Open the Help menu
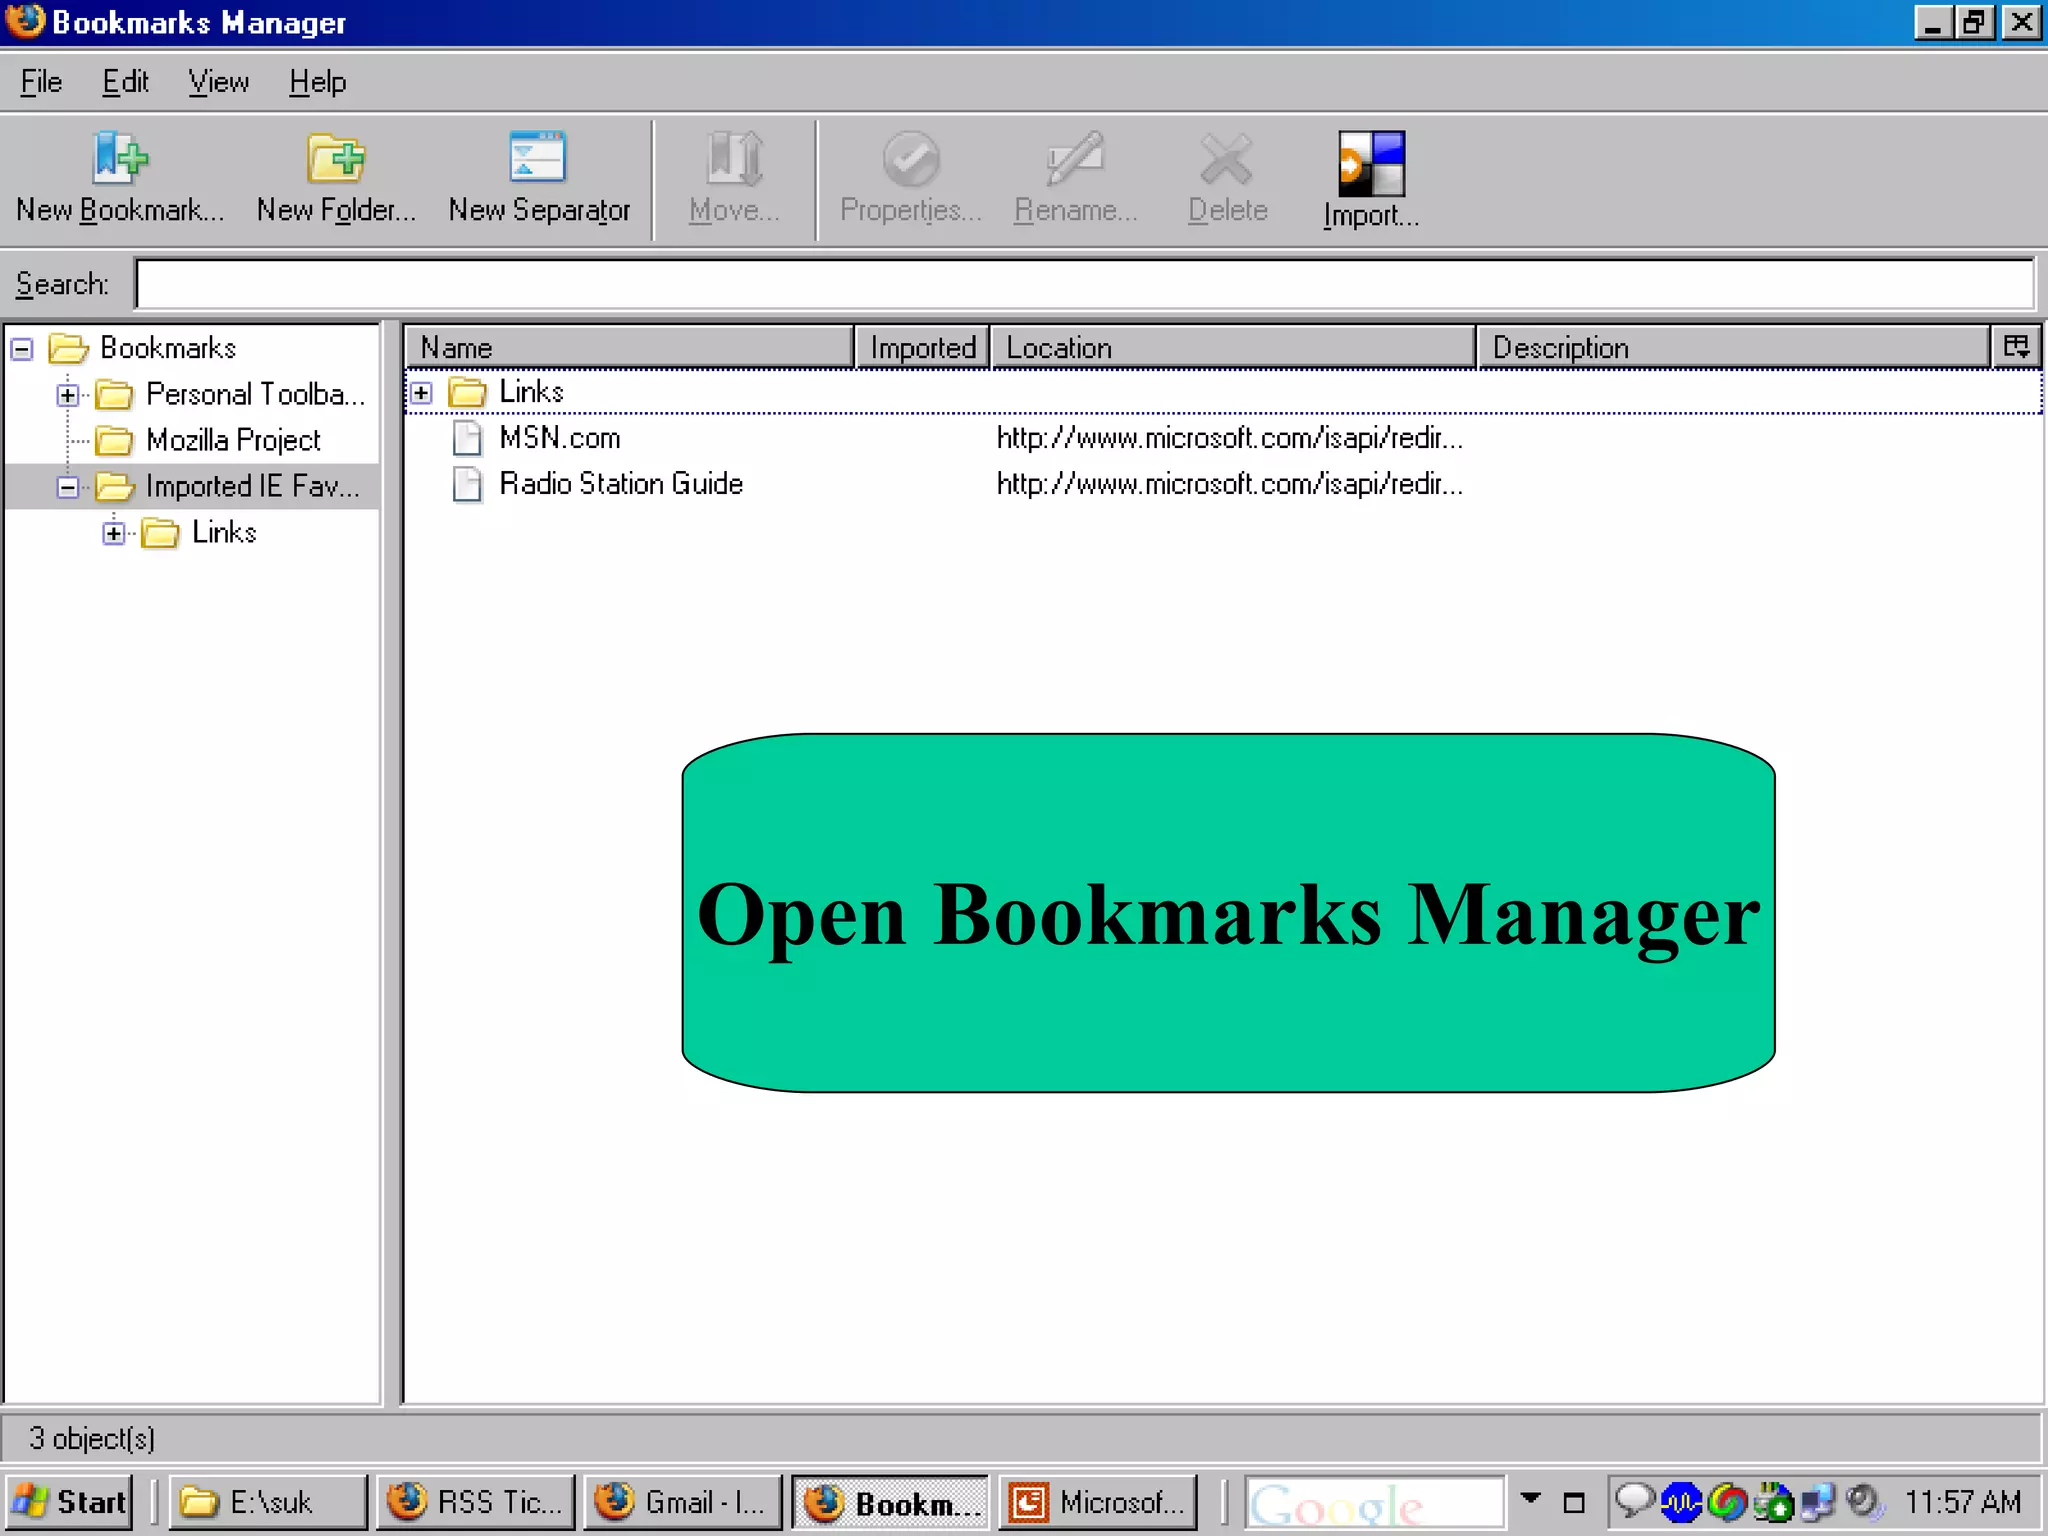 [x=317, y=82]
